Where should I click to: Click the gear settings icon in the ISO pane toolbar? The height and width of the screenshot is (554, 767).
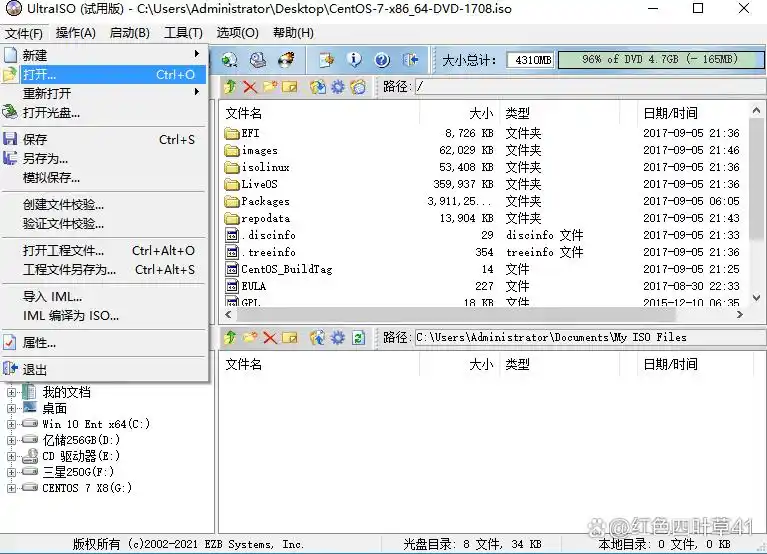(x=338, y=87)
